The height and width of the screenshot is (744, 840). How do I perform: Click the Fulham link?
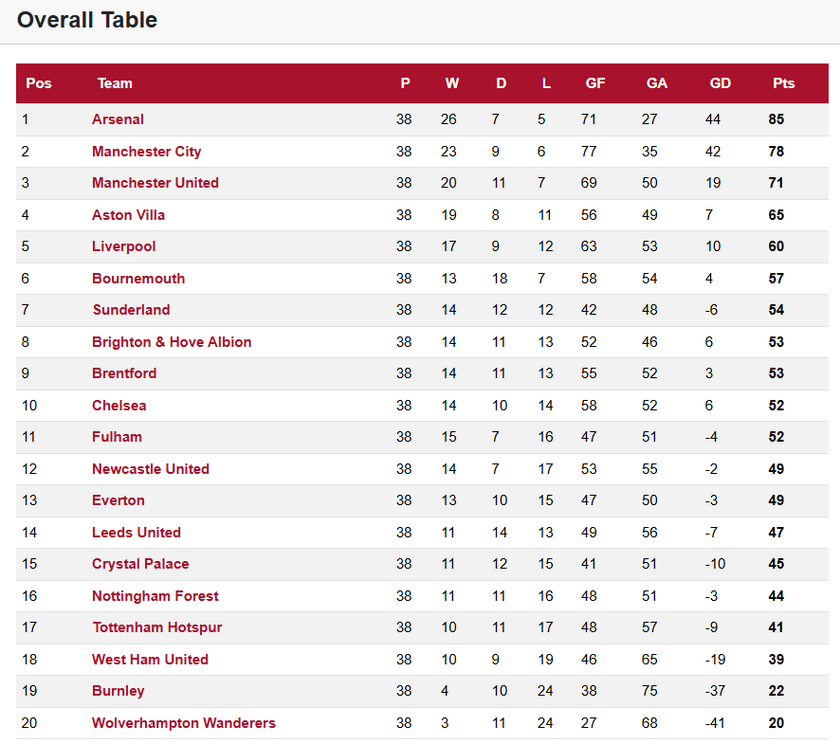[117, 437]
